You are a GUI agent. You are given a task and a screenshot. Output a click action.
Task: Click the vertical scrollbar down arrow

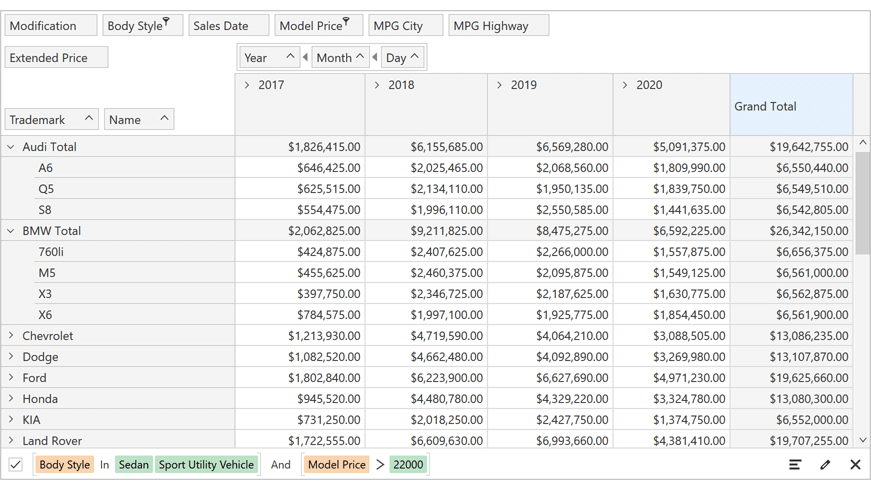[x=863, y=440]
